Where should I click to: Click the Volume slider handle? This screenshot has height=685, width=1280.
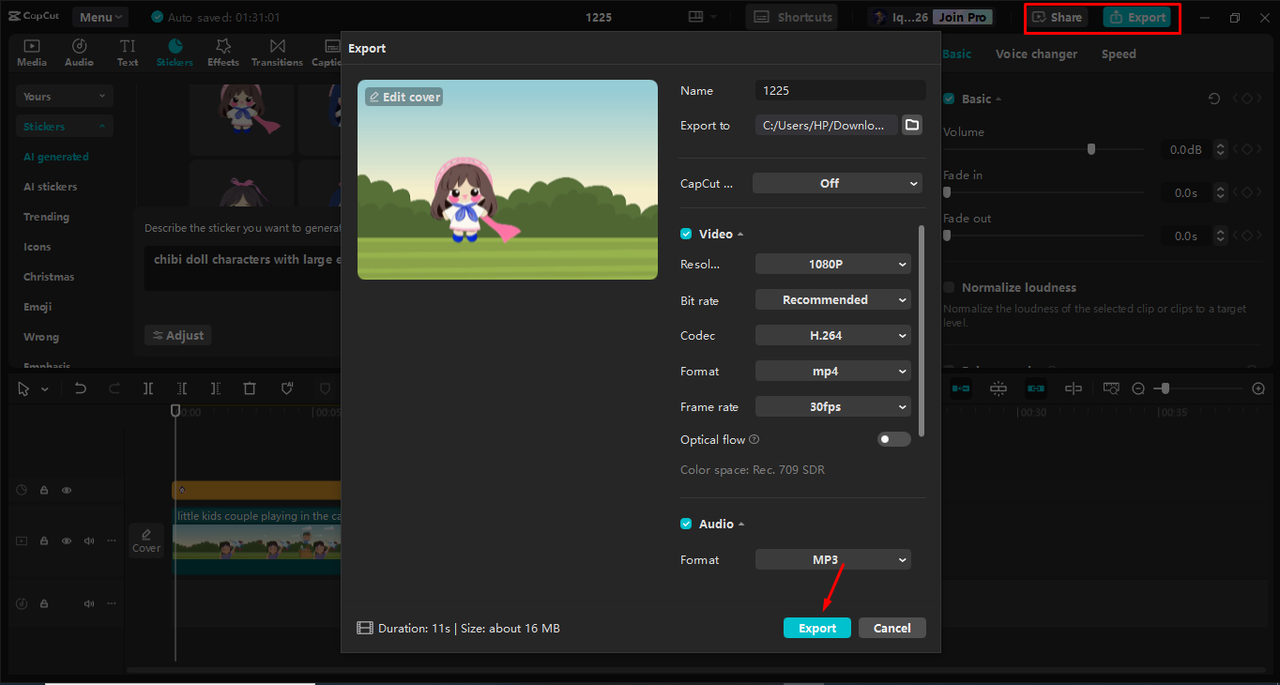coord(1091,149)
